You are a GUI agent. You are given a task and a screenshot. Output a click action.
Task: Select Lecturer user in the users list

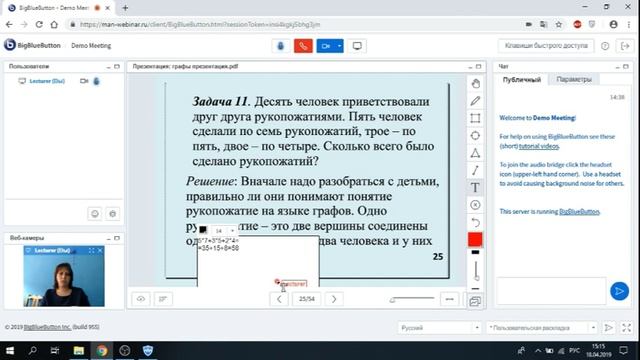click(47, 81)
